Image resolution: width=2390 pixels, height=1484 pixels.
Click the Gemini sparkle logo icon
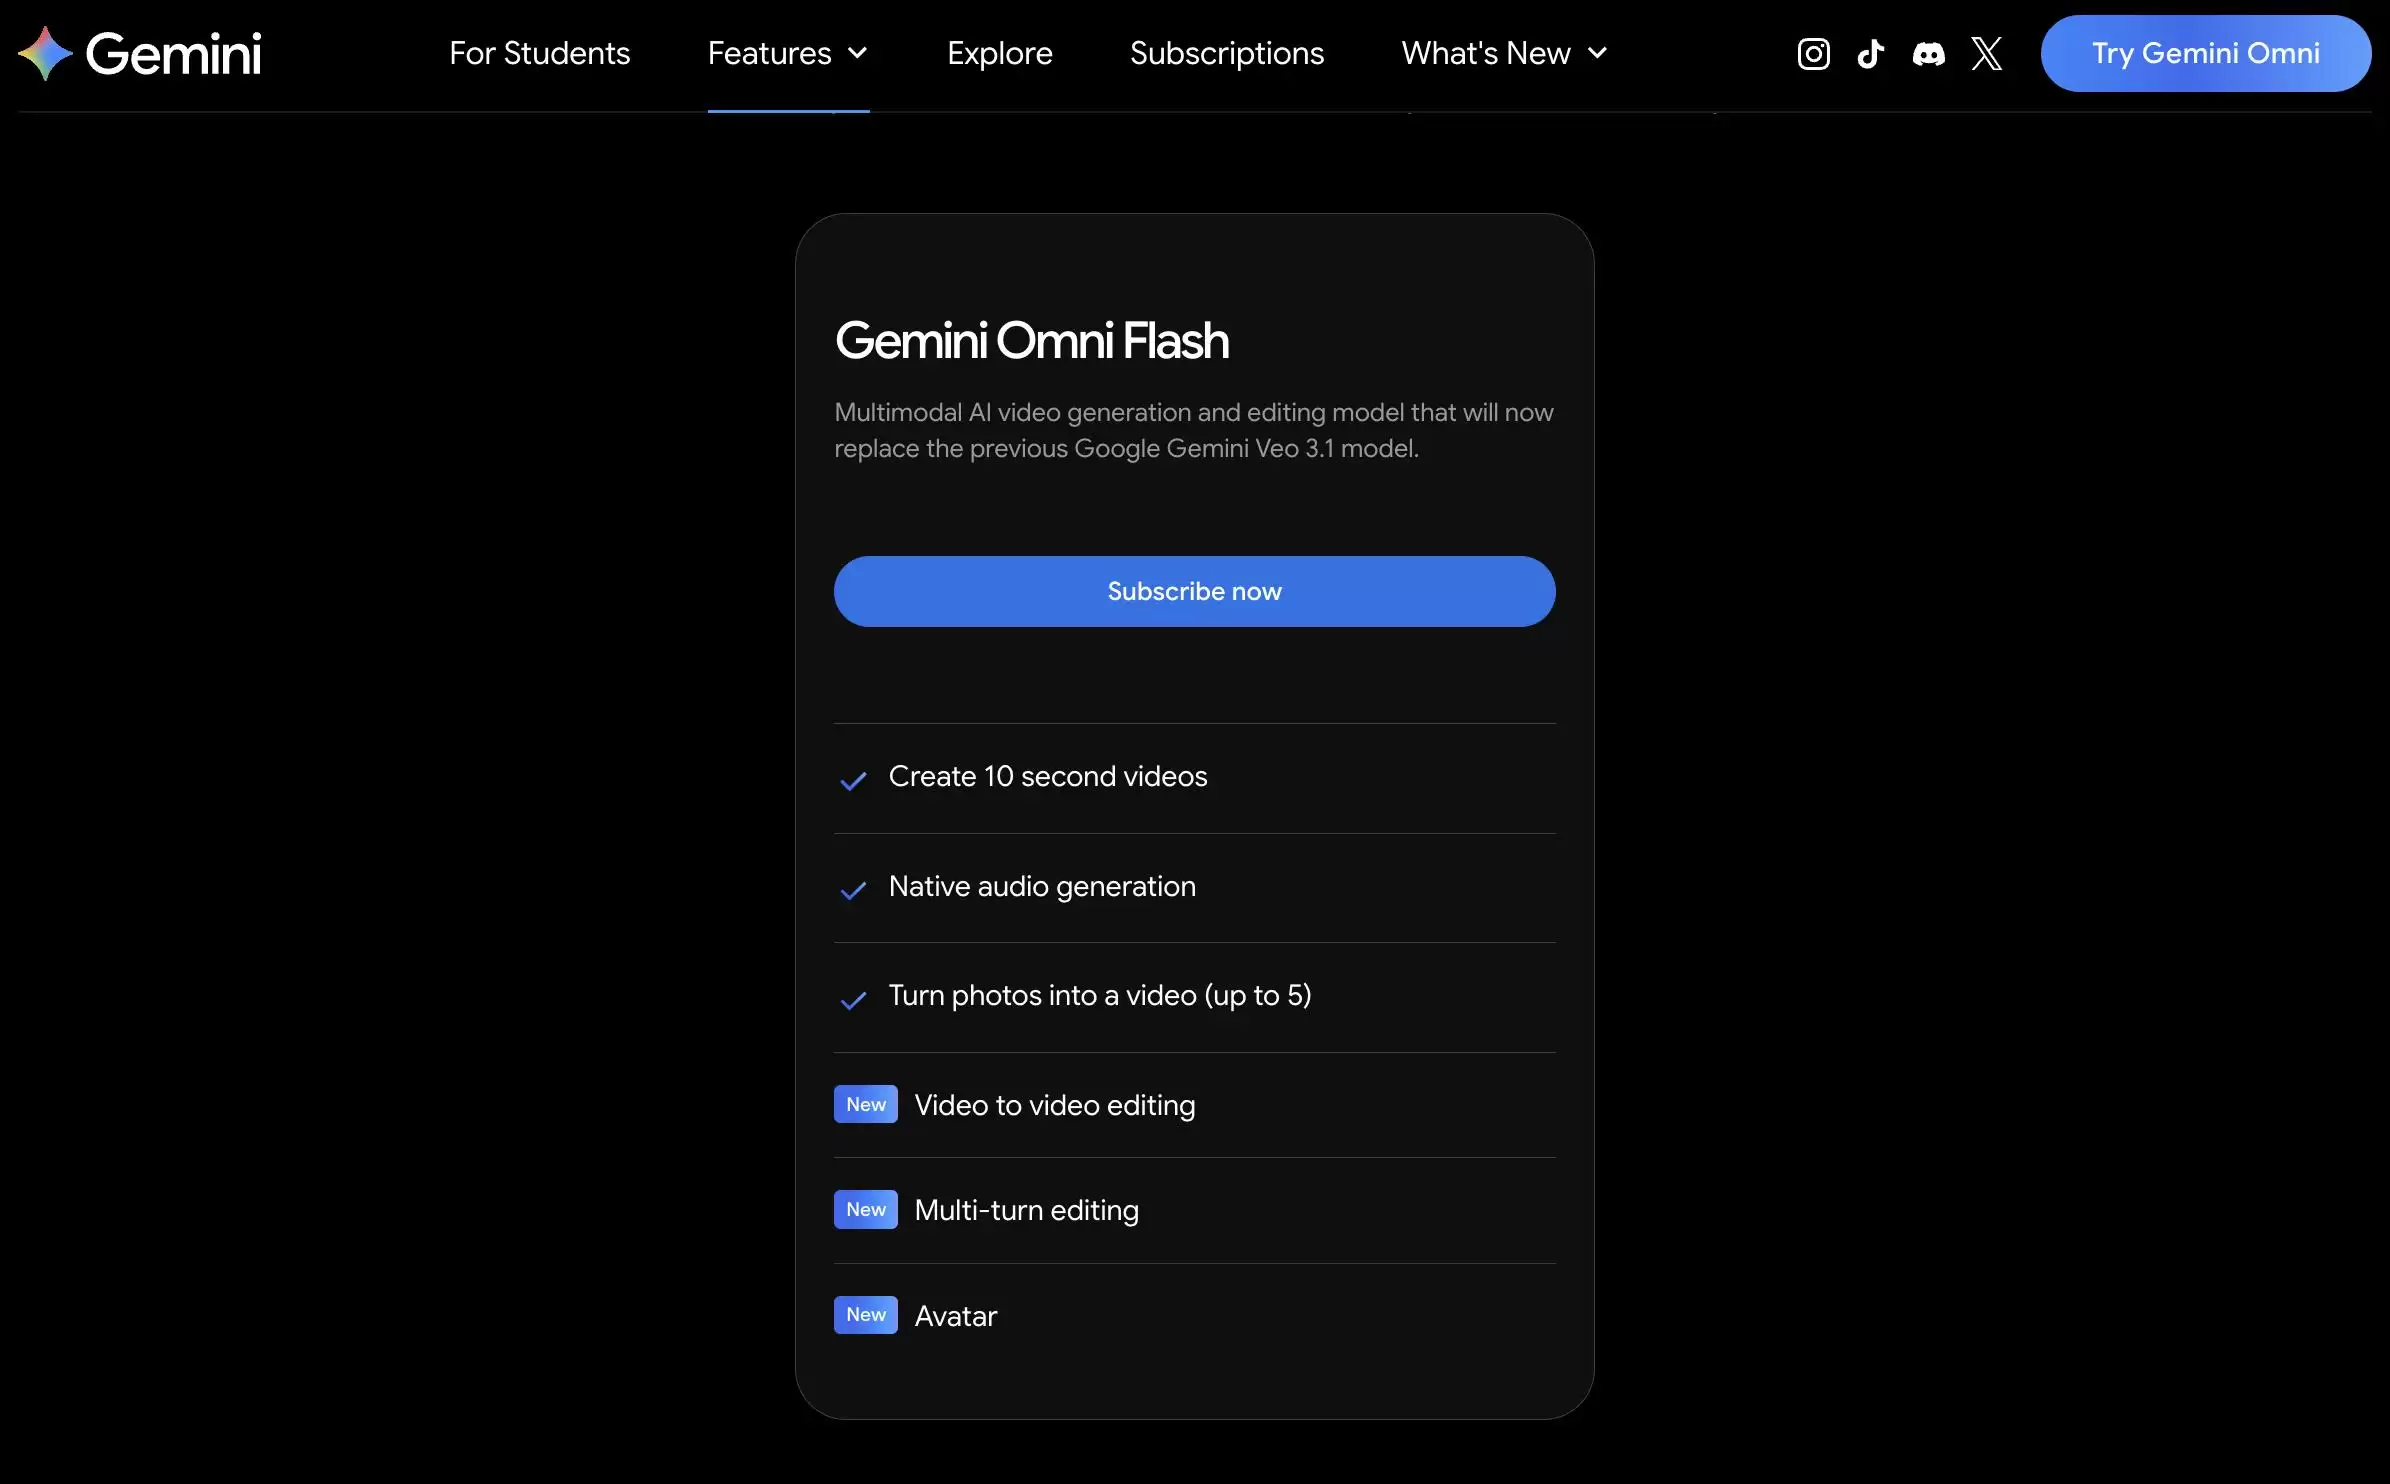tap(44, 53)
